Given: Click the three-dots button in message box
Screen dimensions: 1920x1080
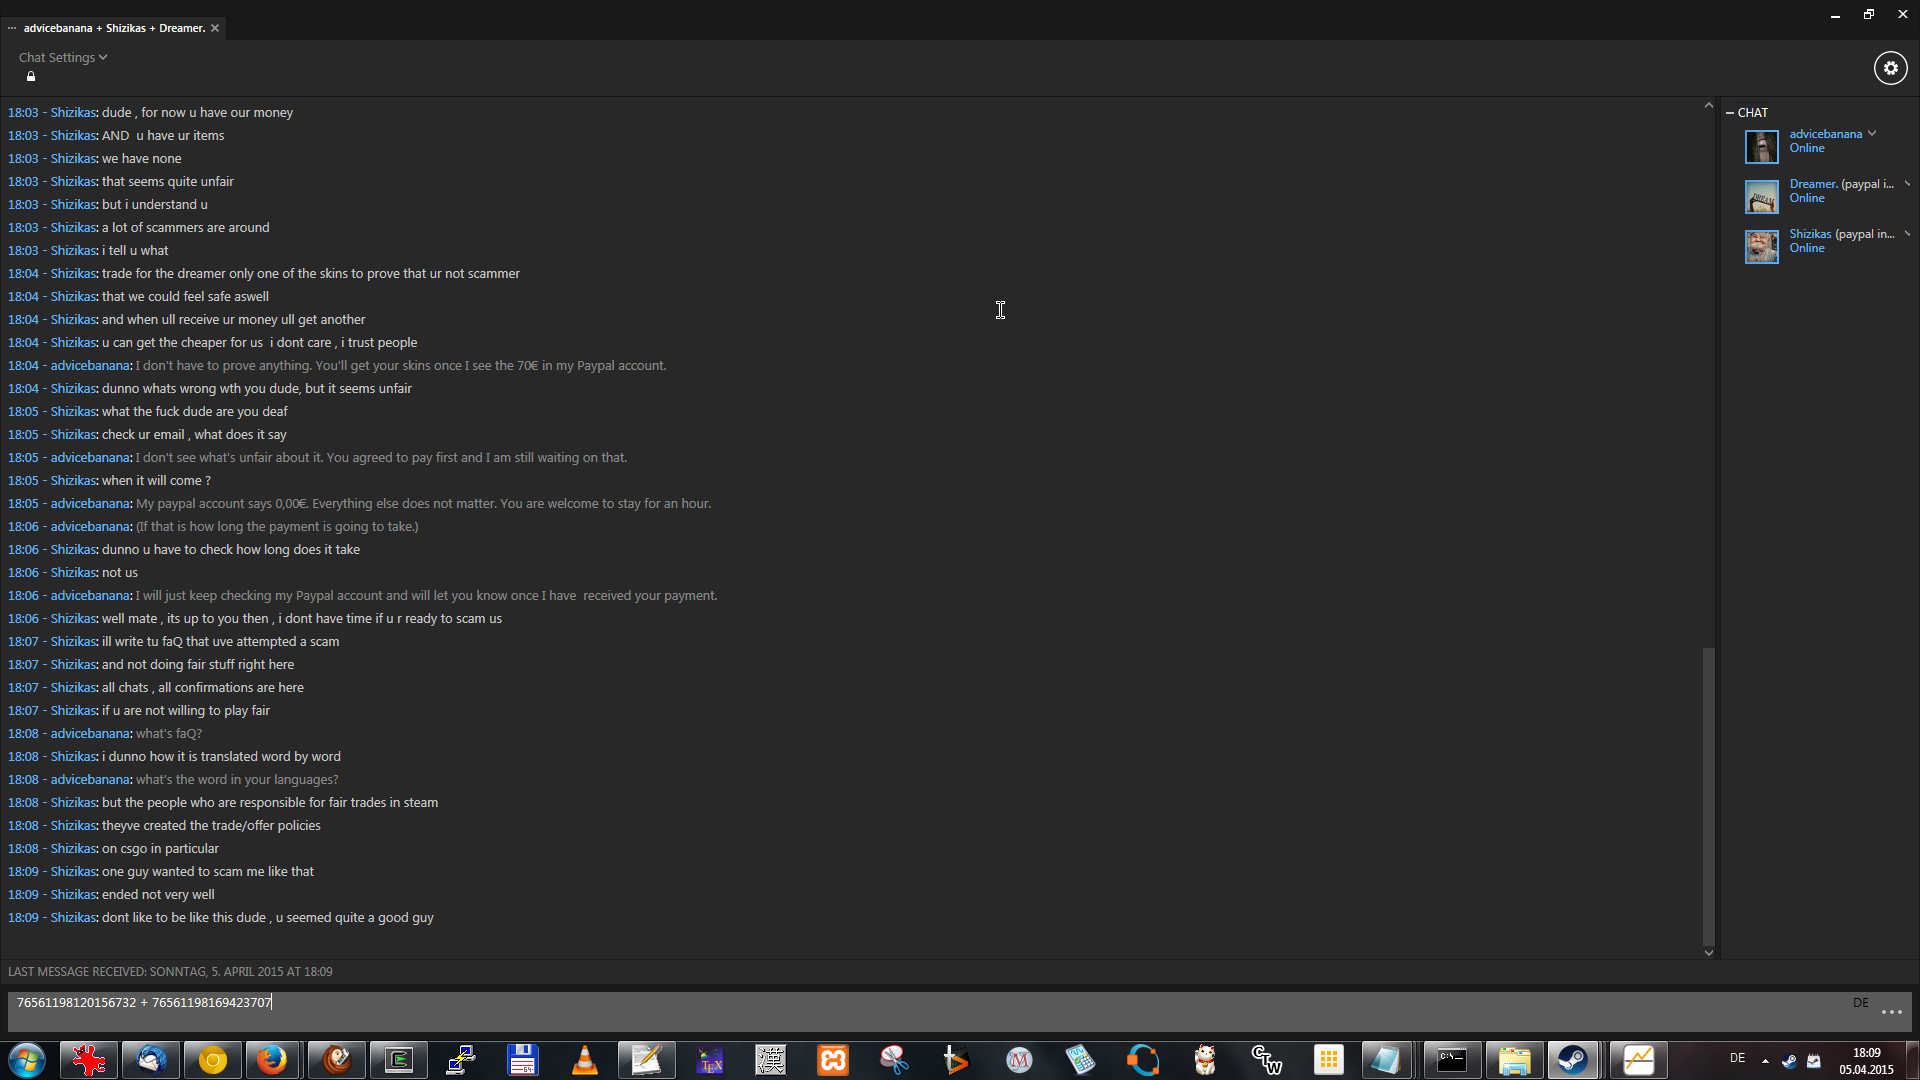Looking at the screenshot, I should [x=1891, y=1012].
